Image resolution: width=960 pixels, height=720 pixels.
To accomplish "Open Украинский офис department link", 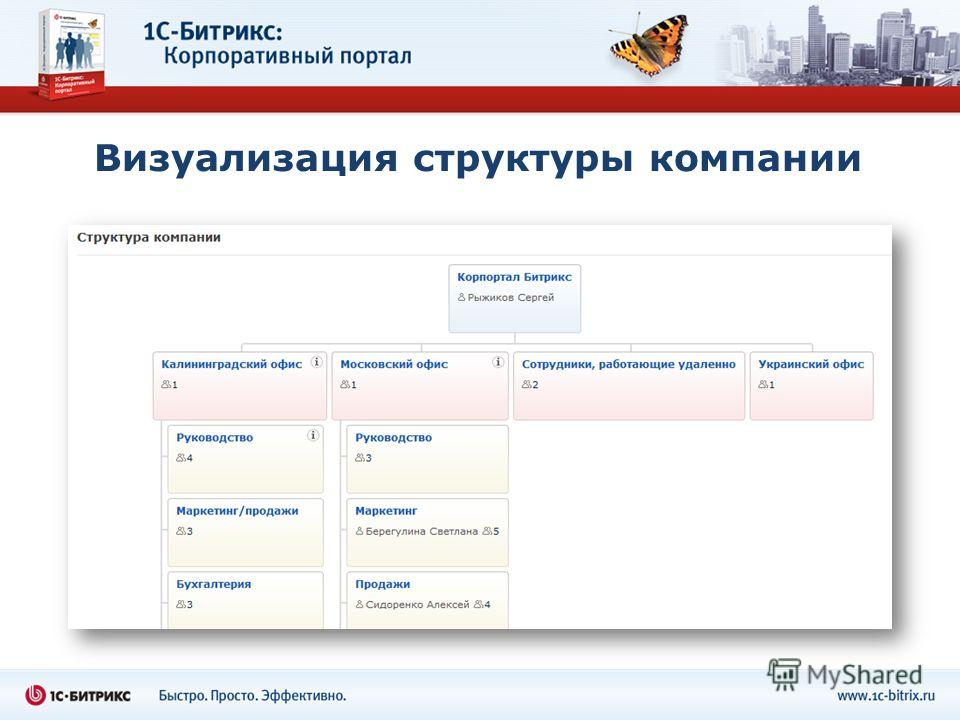I will point(811,364).
